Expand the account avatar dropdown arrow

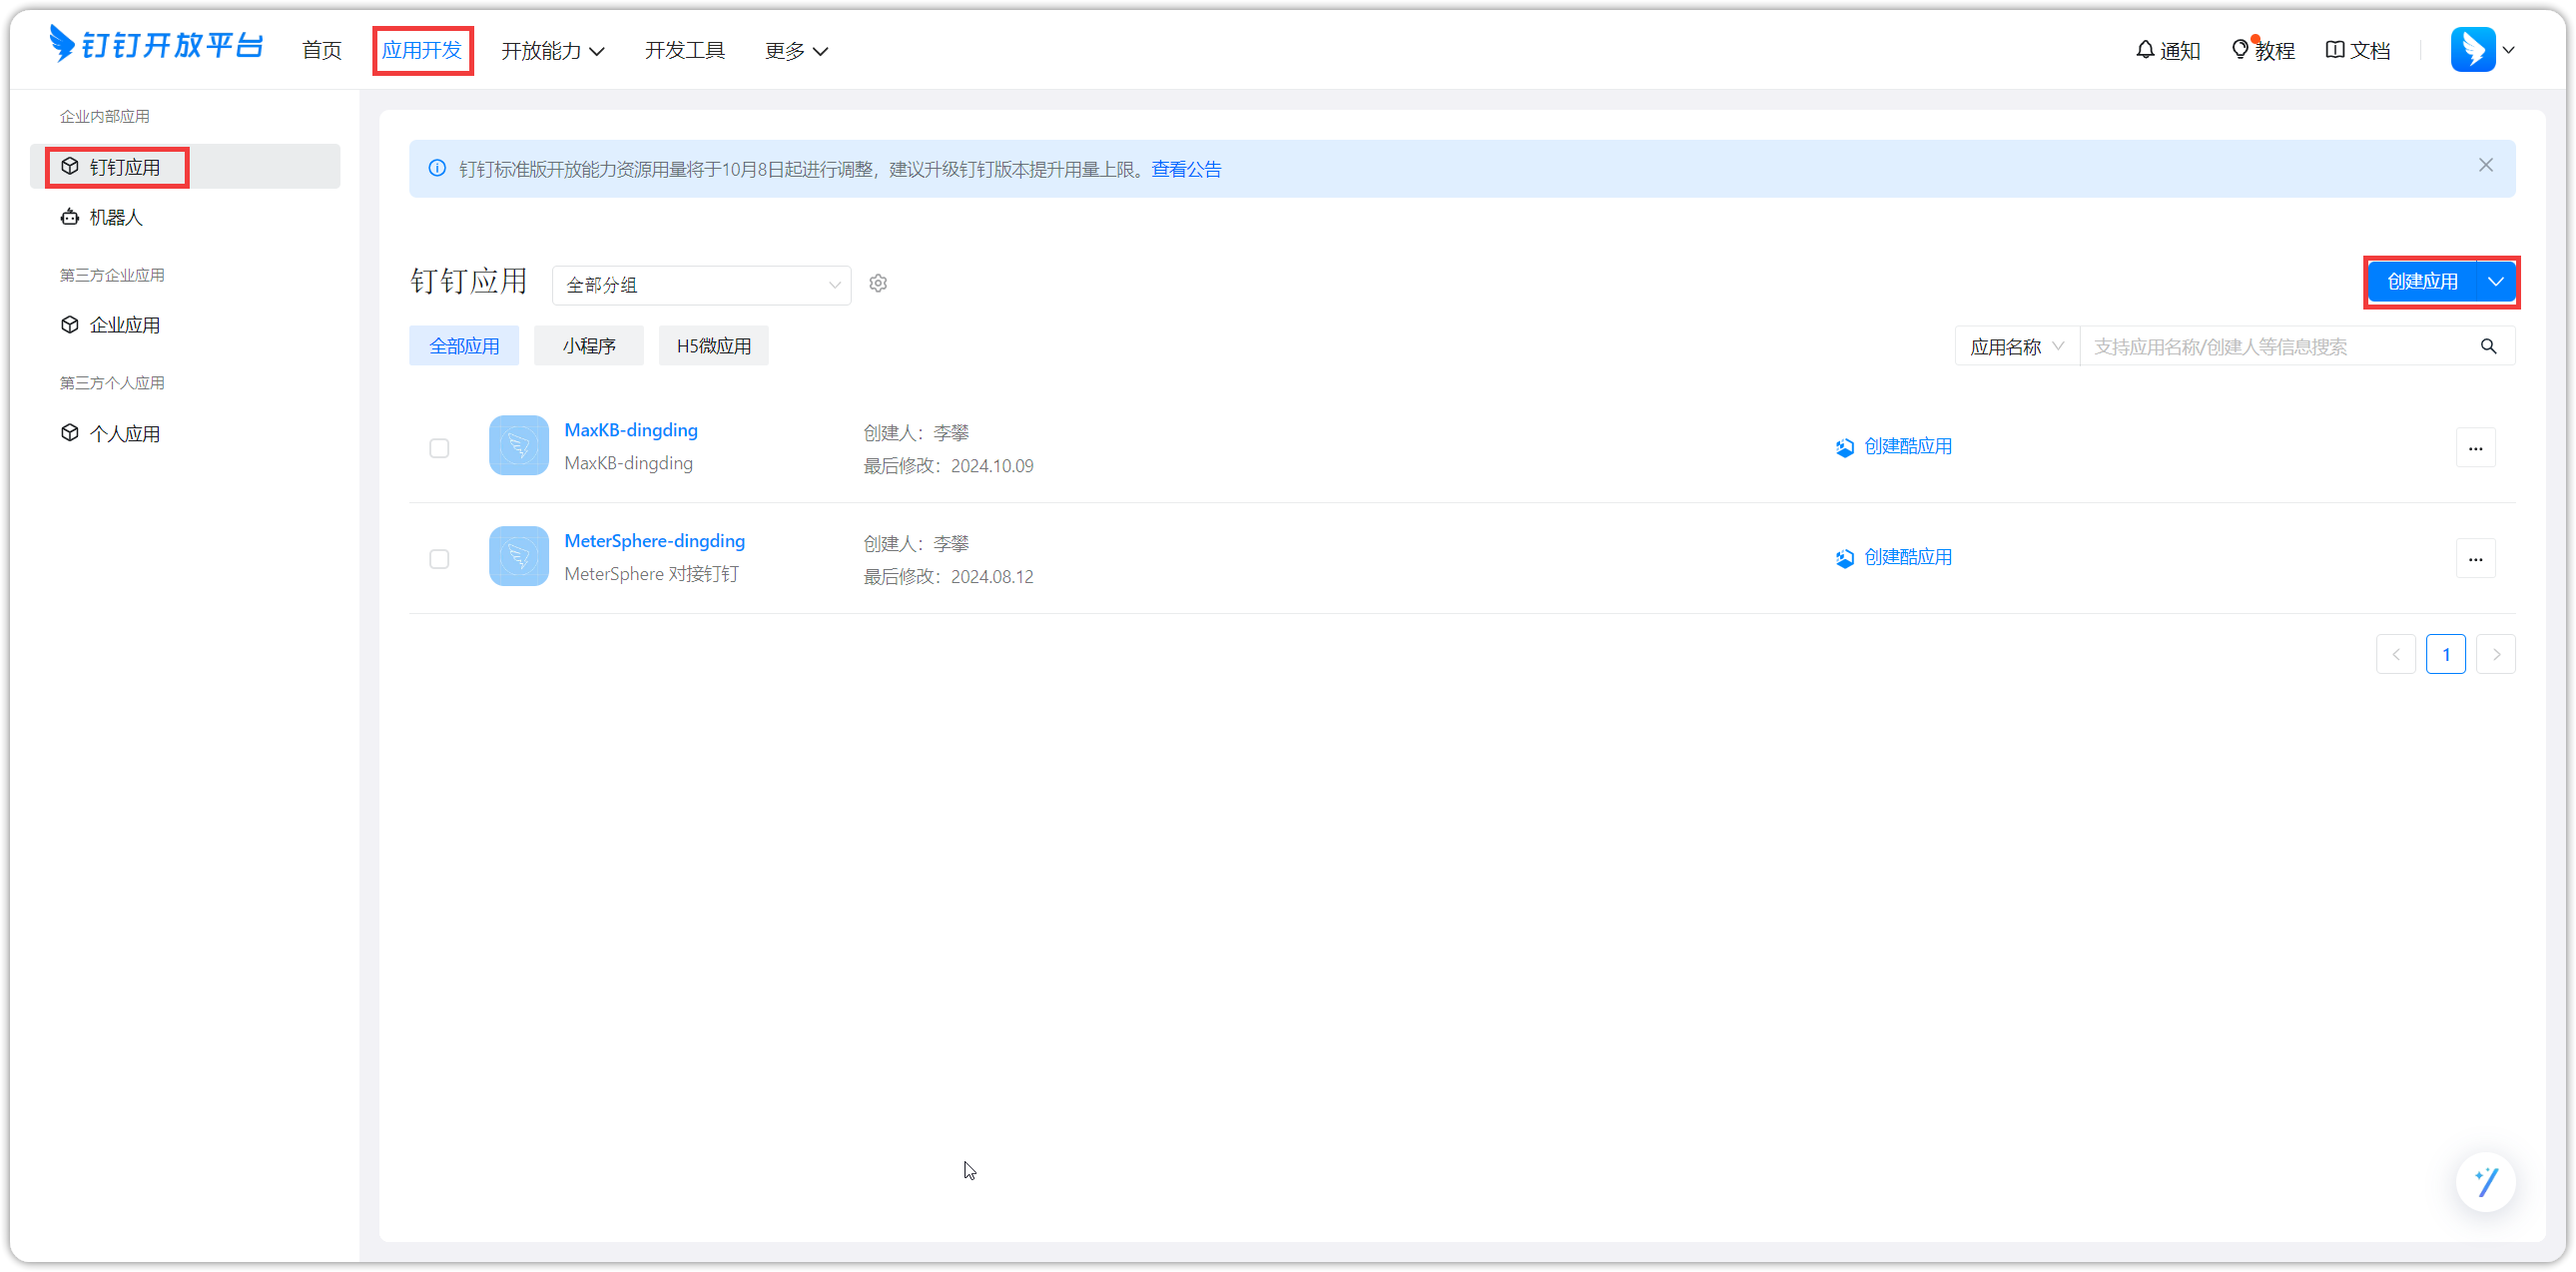2509,50
